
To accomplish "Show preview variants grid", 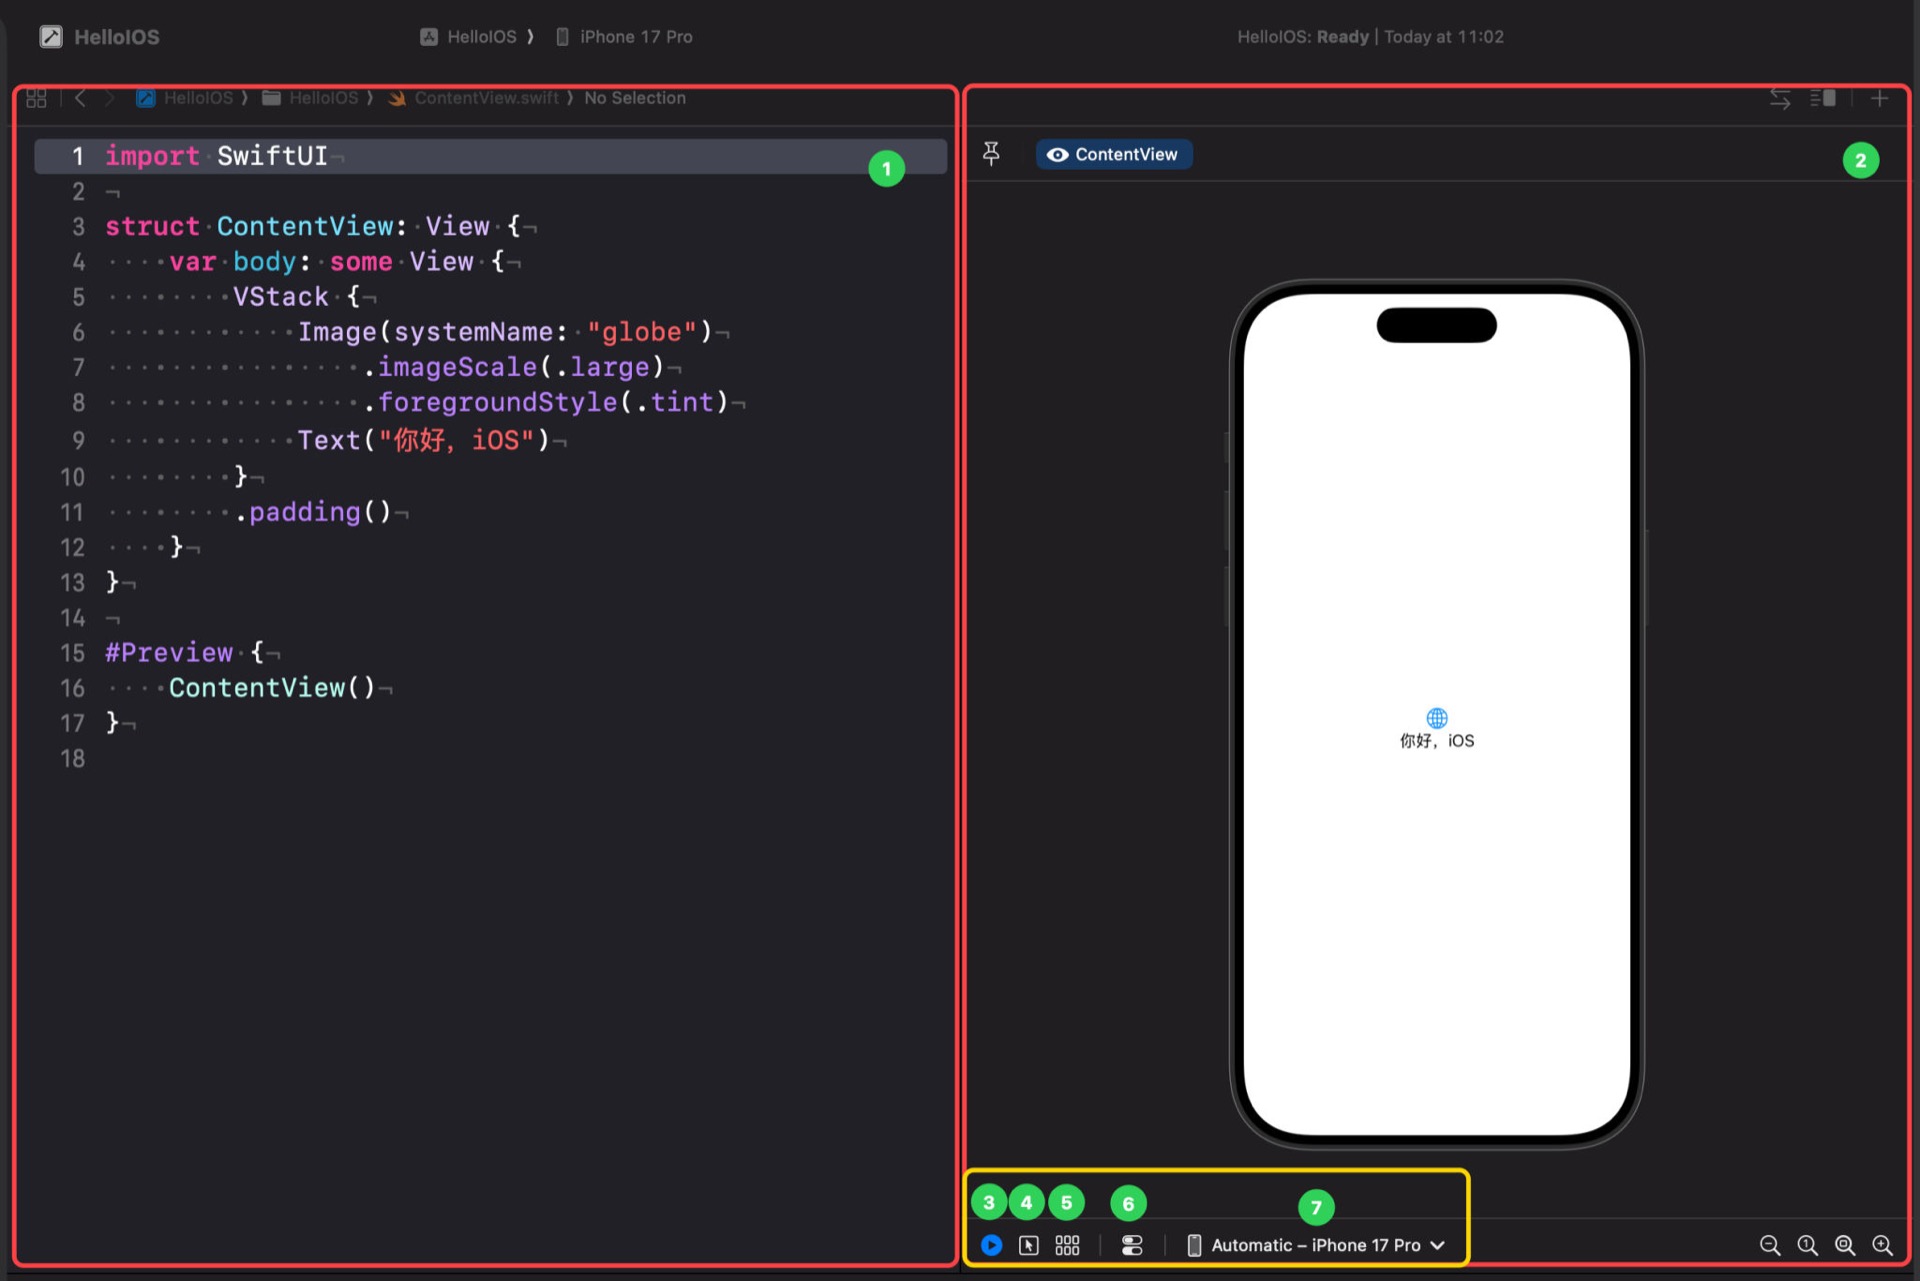I will (x=1067, y=1245).
